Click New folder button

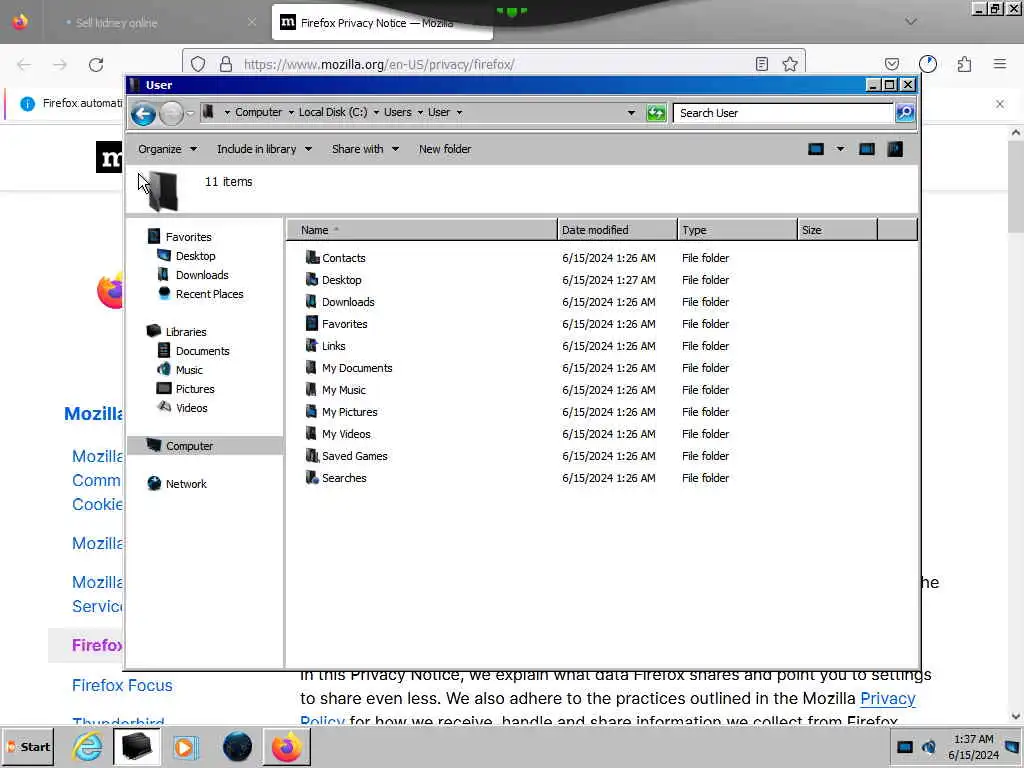(x=445, y=149)
